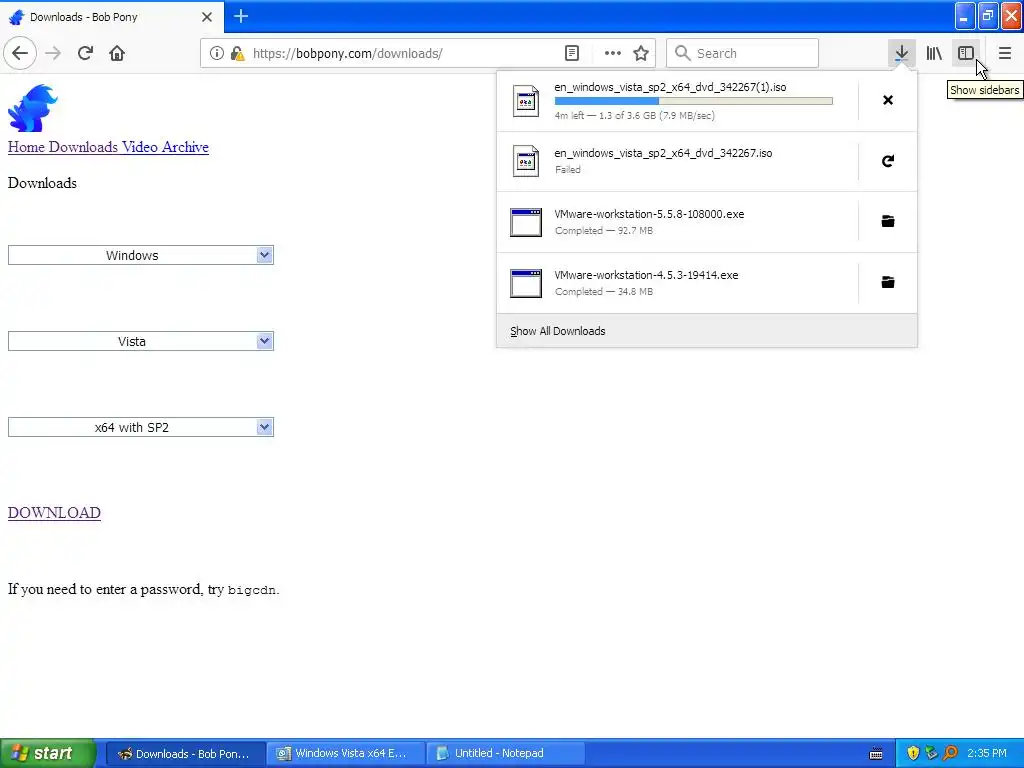Open the Downloads navigation link
The width and height of the screenshot is (1024, 768).
(x=84, y=147)
